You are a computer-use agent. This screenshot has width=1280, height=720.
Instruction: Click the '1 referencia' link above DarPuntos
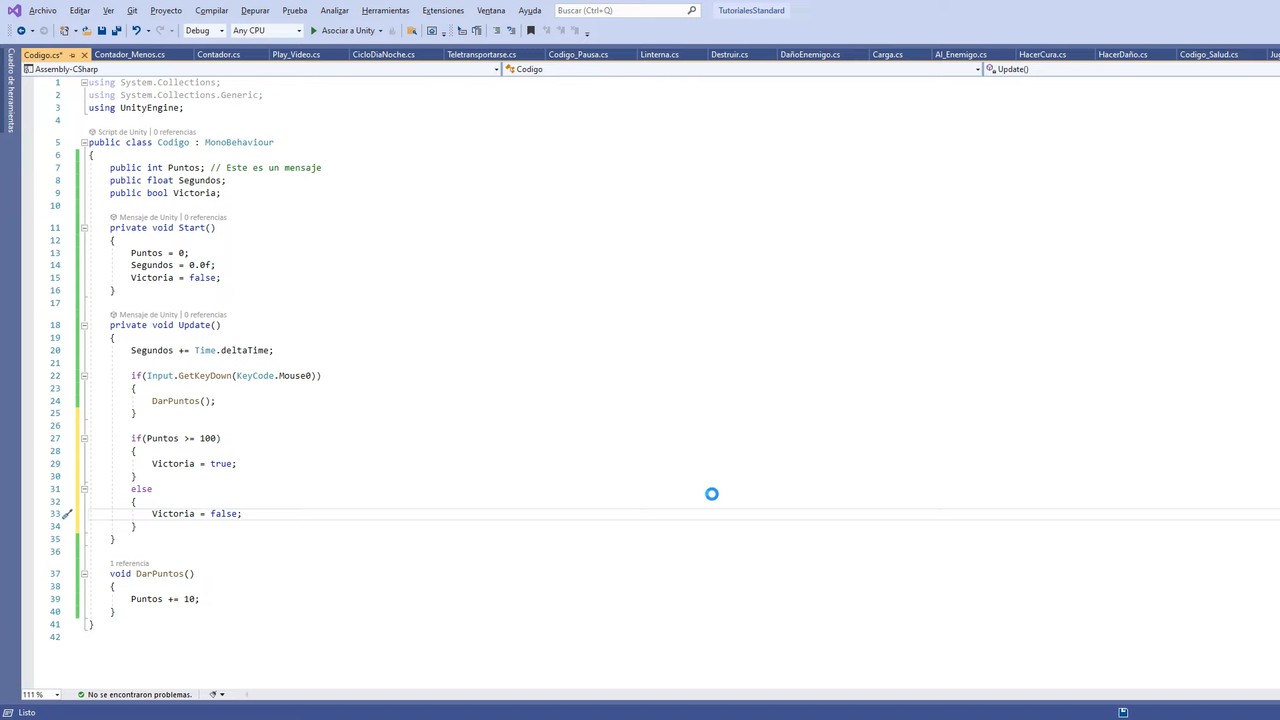pyautogui.click(x=129, y=563)
